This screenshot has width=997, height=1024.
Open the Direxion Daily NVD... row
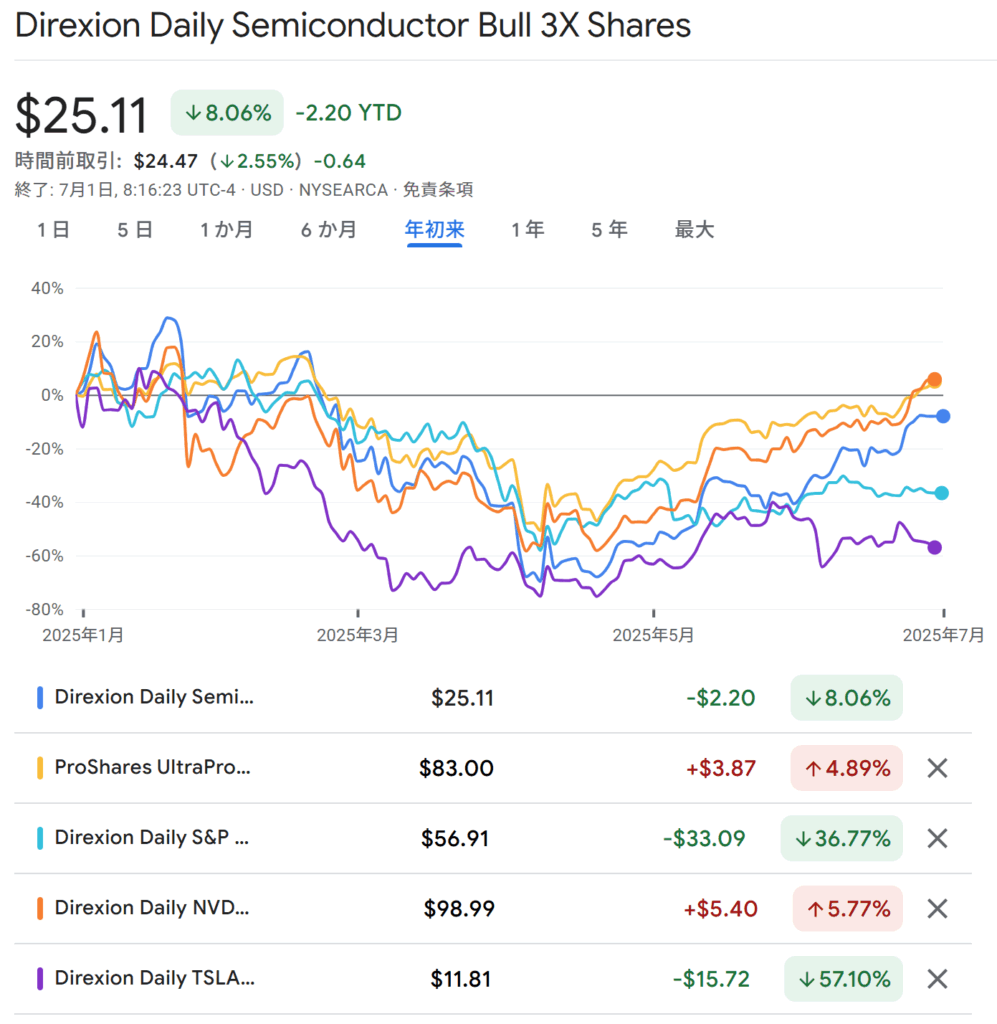[493, 908]
